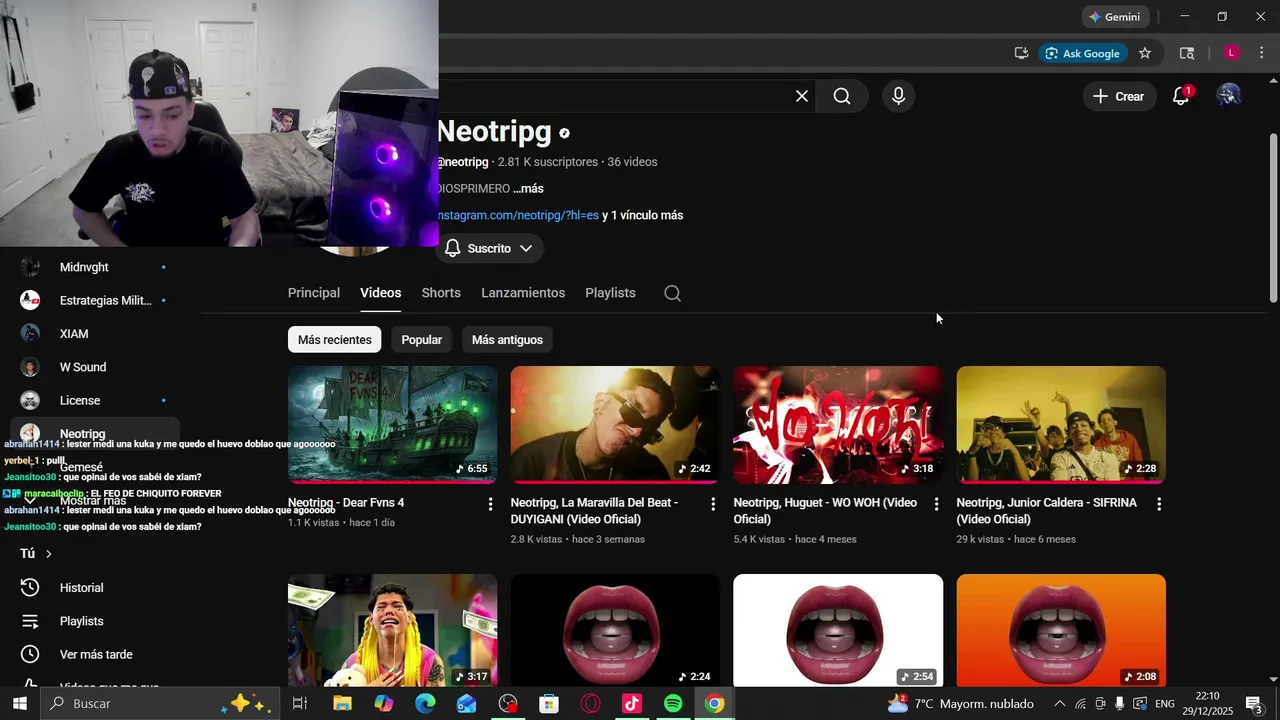Screen dimensions: 1280x720
Task: Open the Chrome profile L avatar
Action: click(x=1232, y=53)
